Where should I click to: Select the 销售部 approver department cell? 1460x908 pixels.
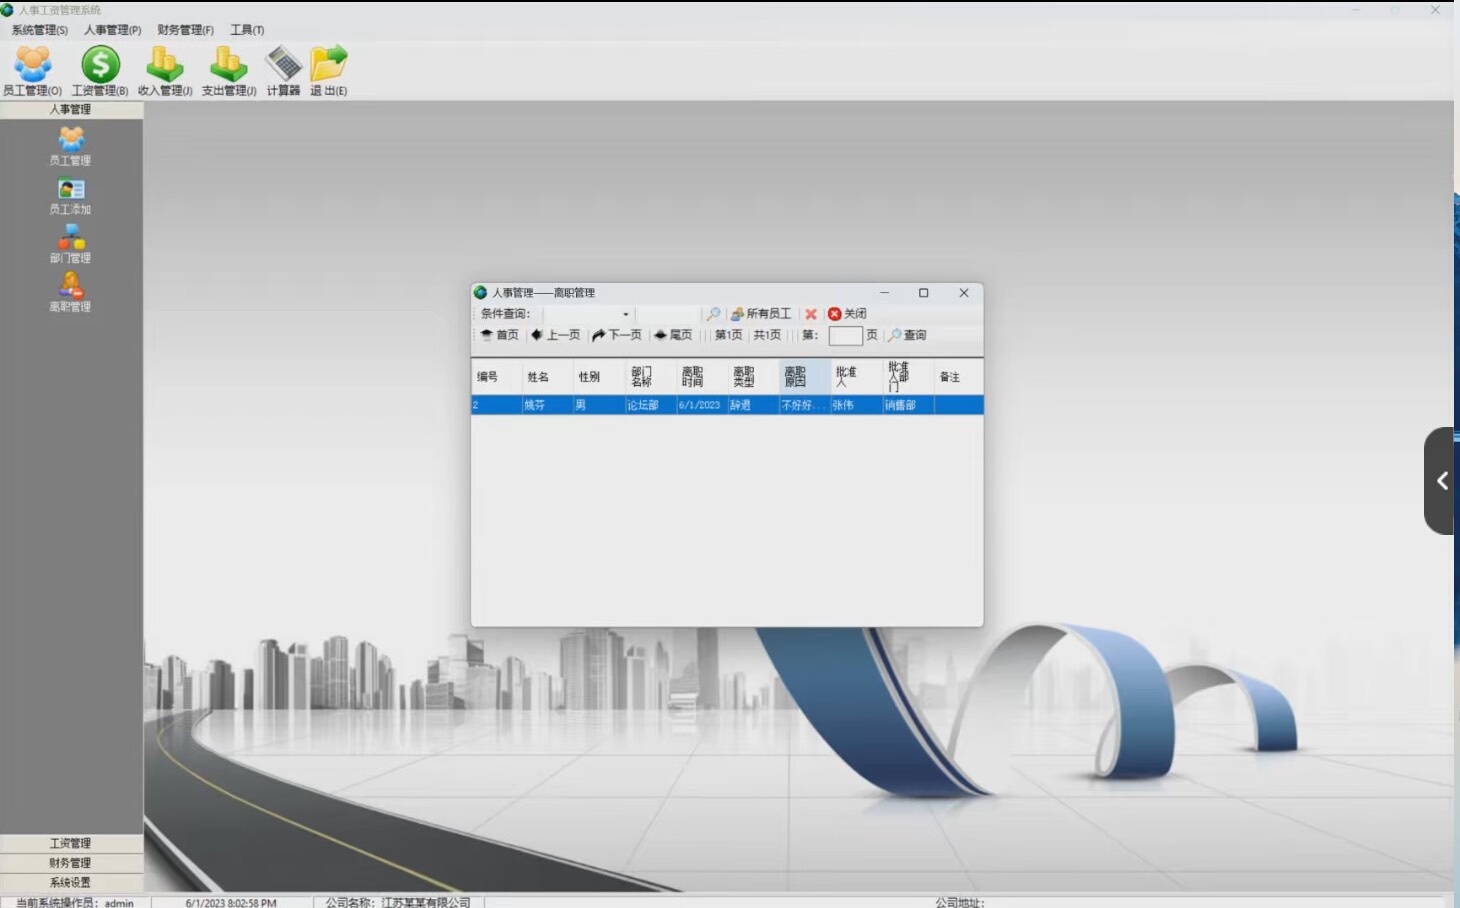pyautogui.click(x=908, y=405)
